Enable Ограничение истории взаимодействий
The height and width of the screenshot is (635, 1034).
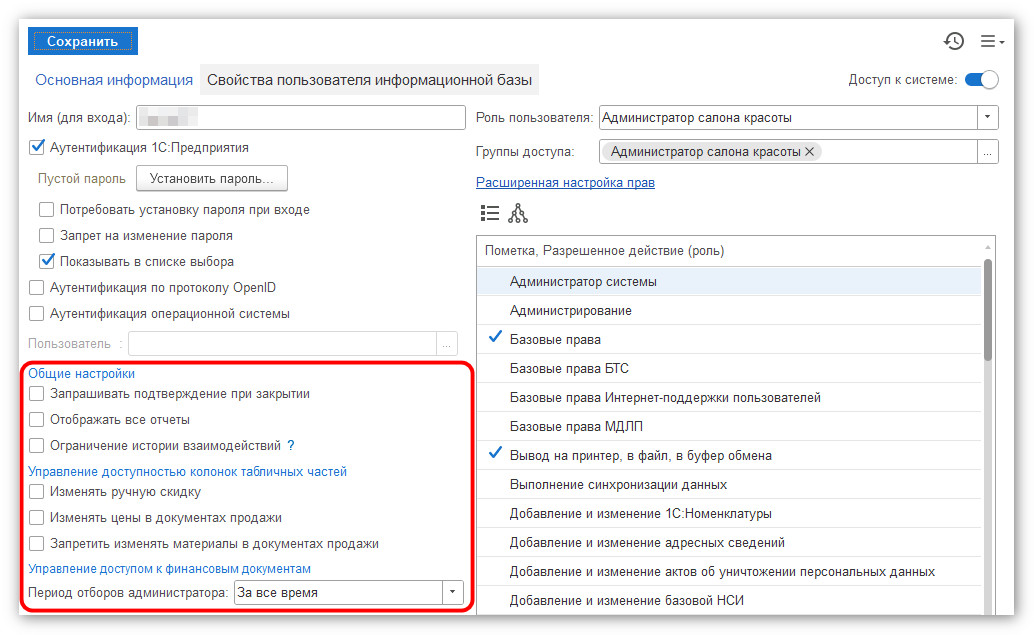(36, 446)
